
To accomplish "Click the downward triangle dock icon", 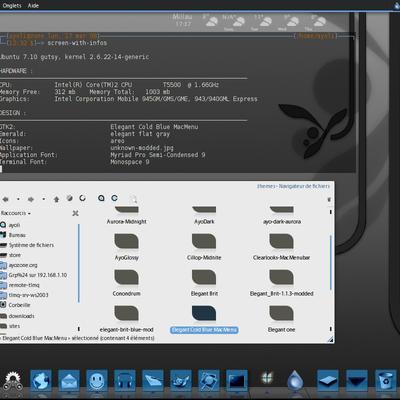I will 357,381.
